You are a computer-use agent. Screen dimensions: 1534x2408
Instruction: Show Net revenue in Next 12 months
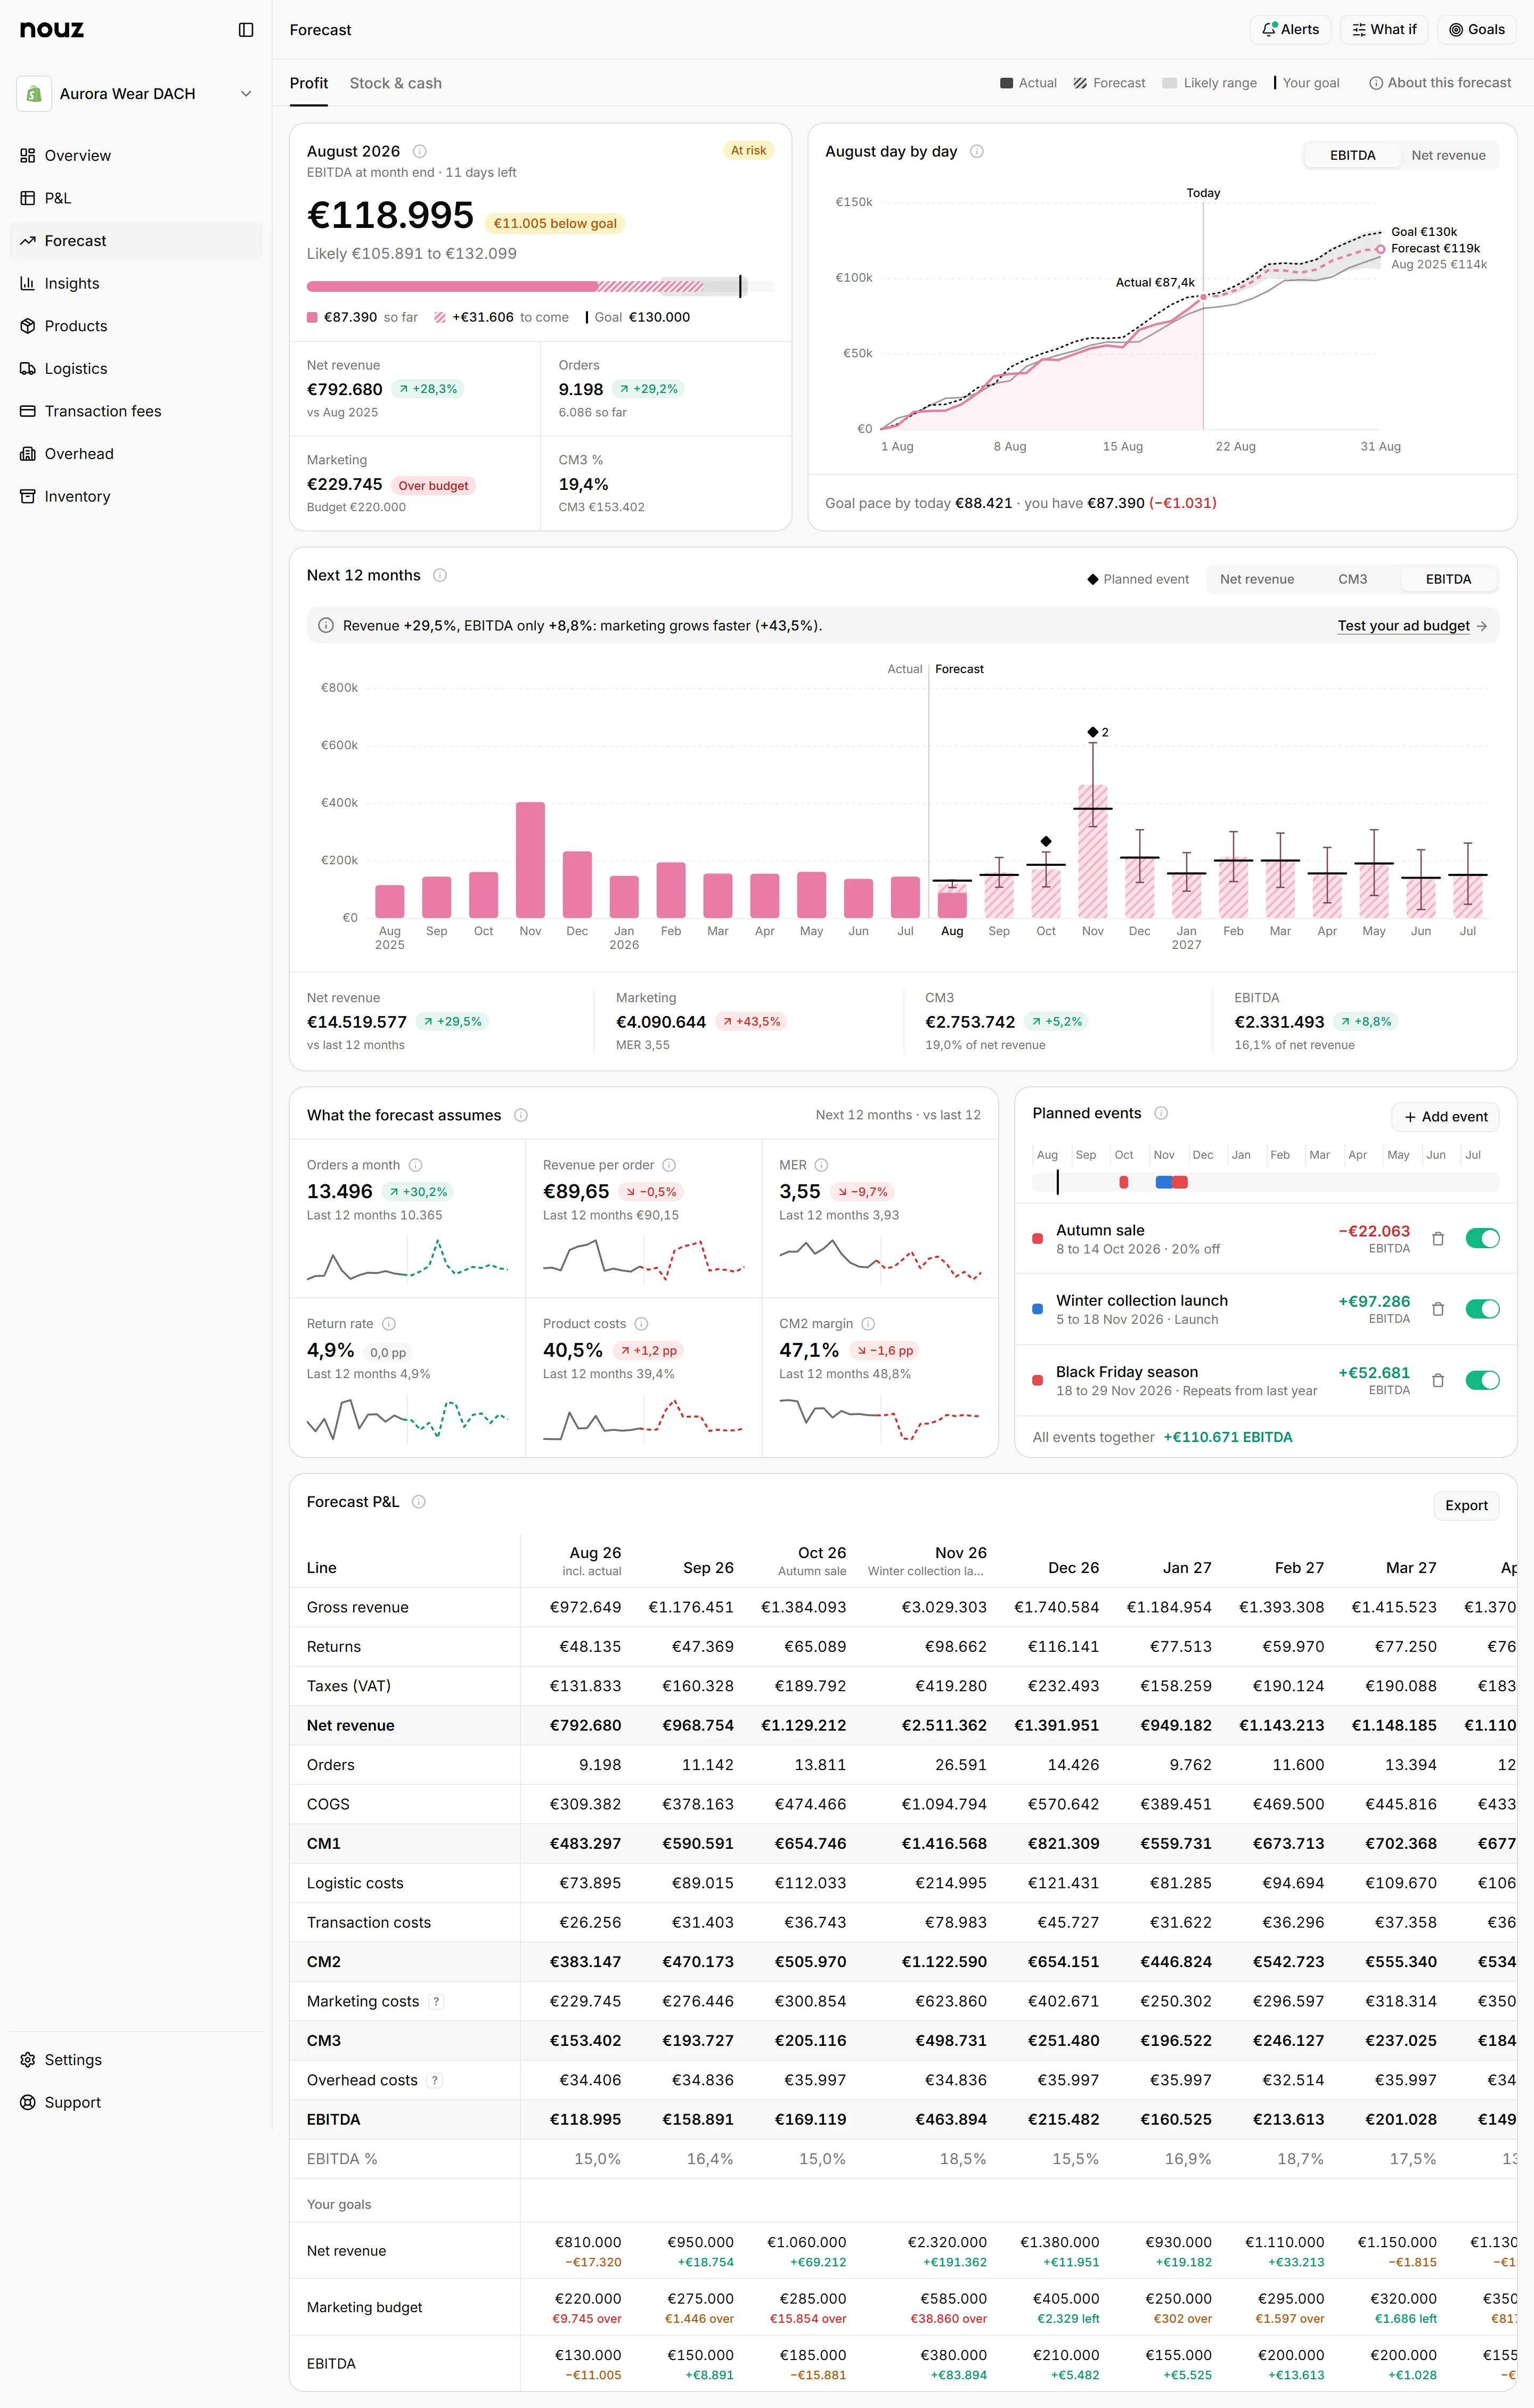tap(1256, 579)
